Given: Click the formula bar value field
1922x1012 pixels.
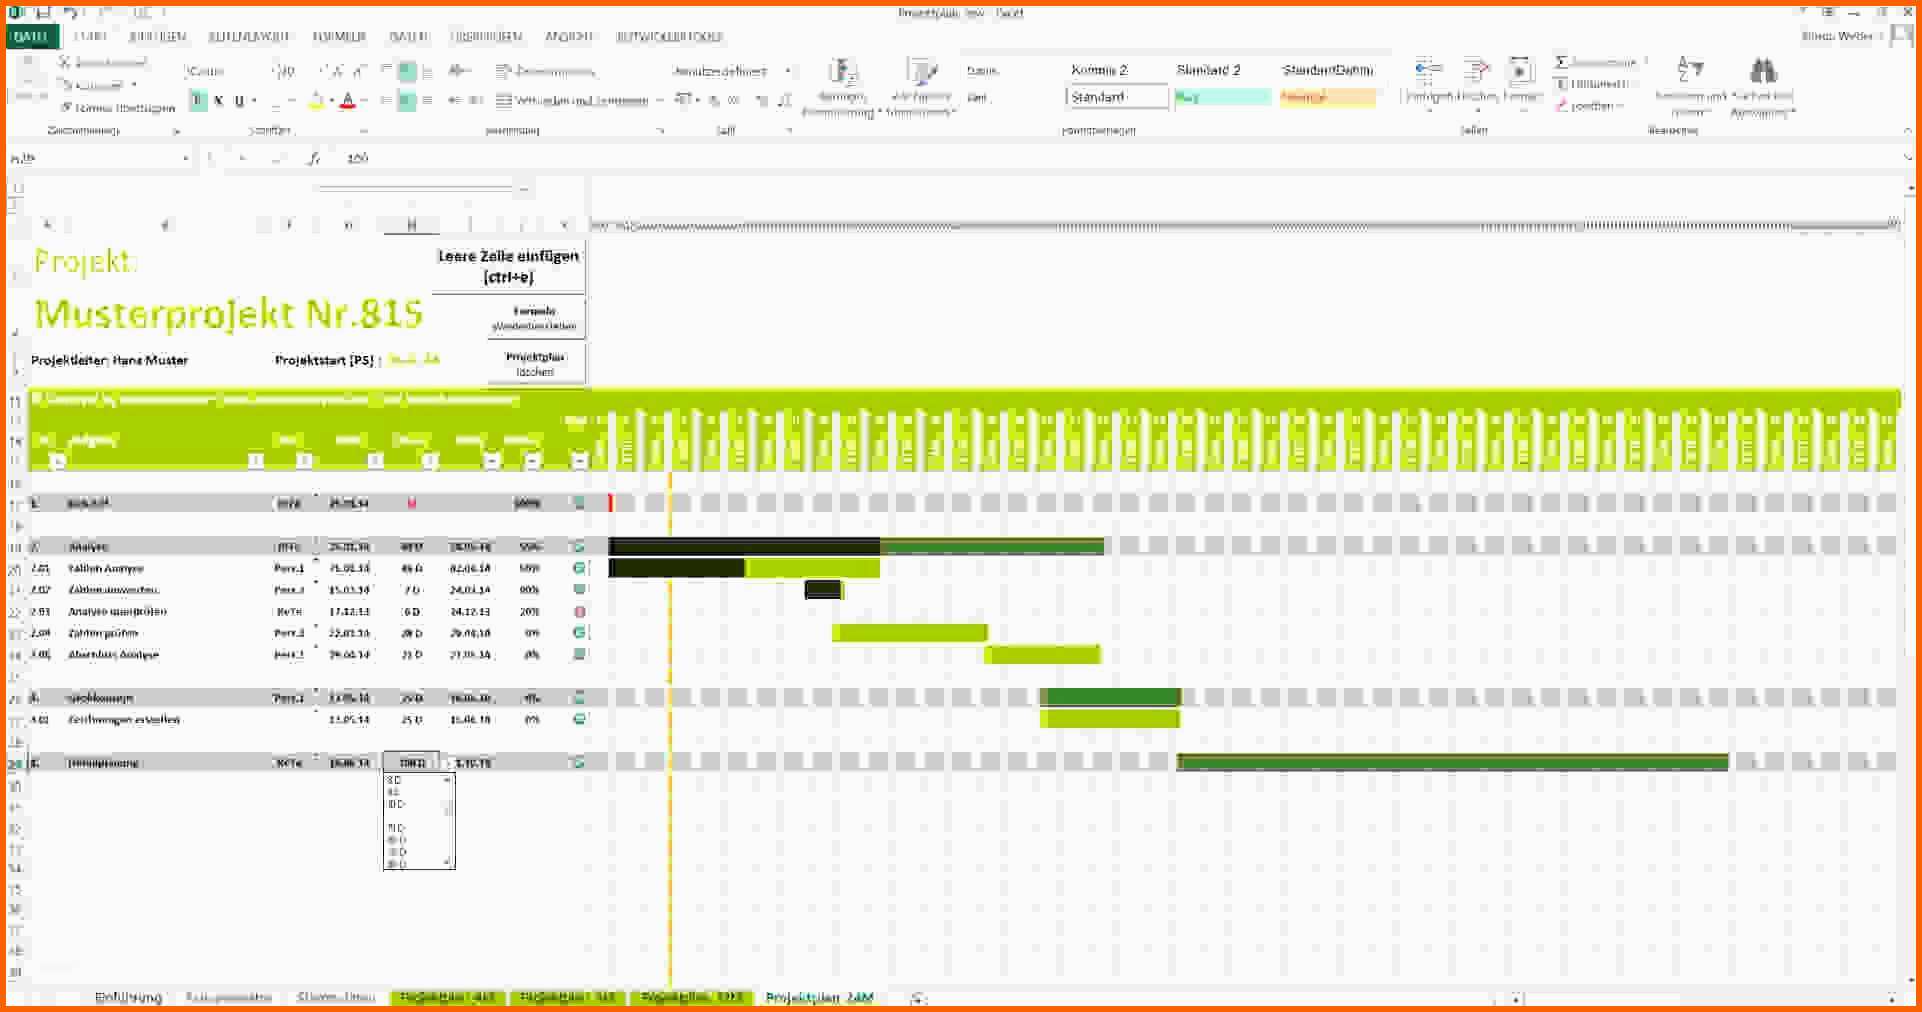Looking at the screenshot, I should (x=1120, y=158).
